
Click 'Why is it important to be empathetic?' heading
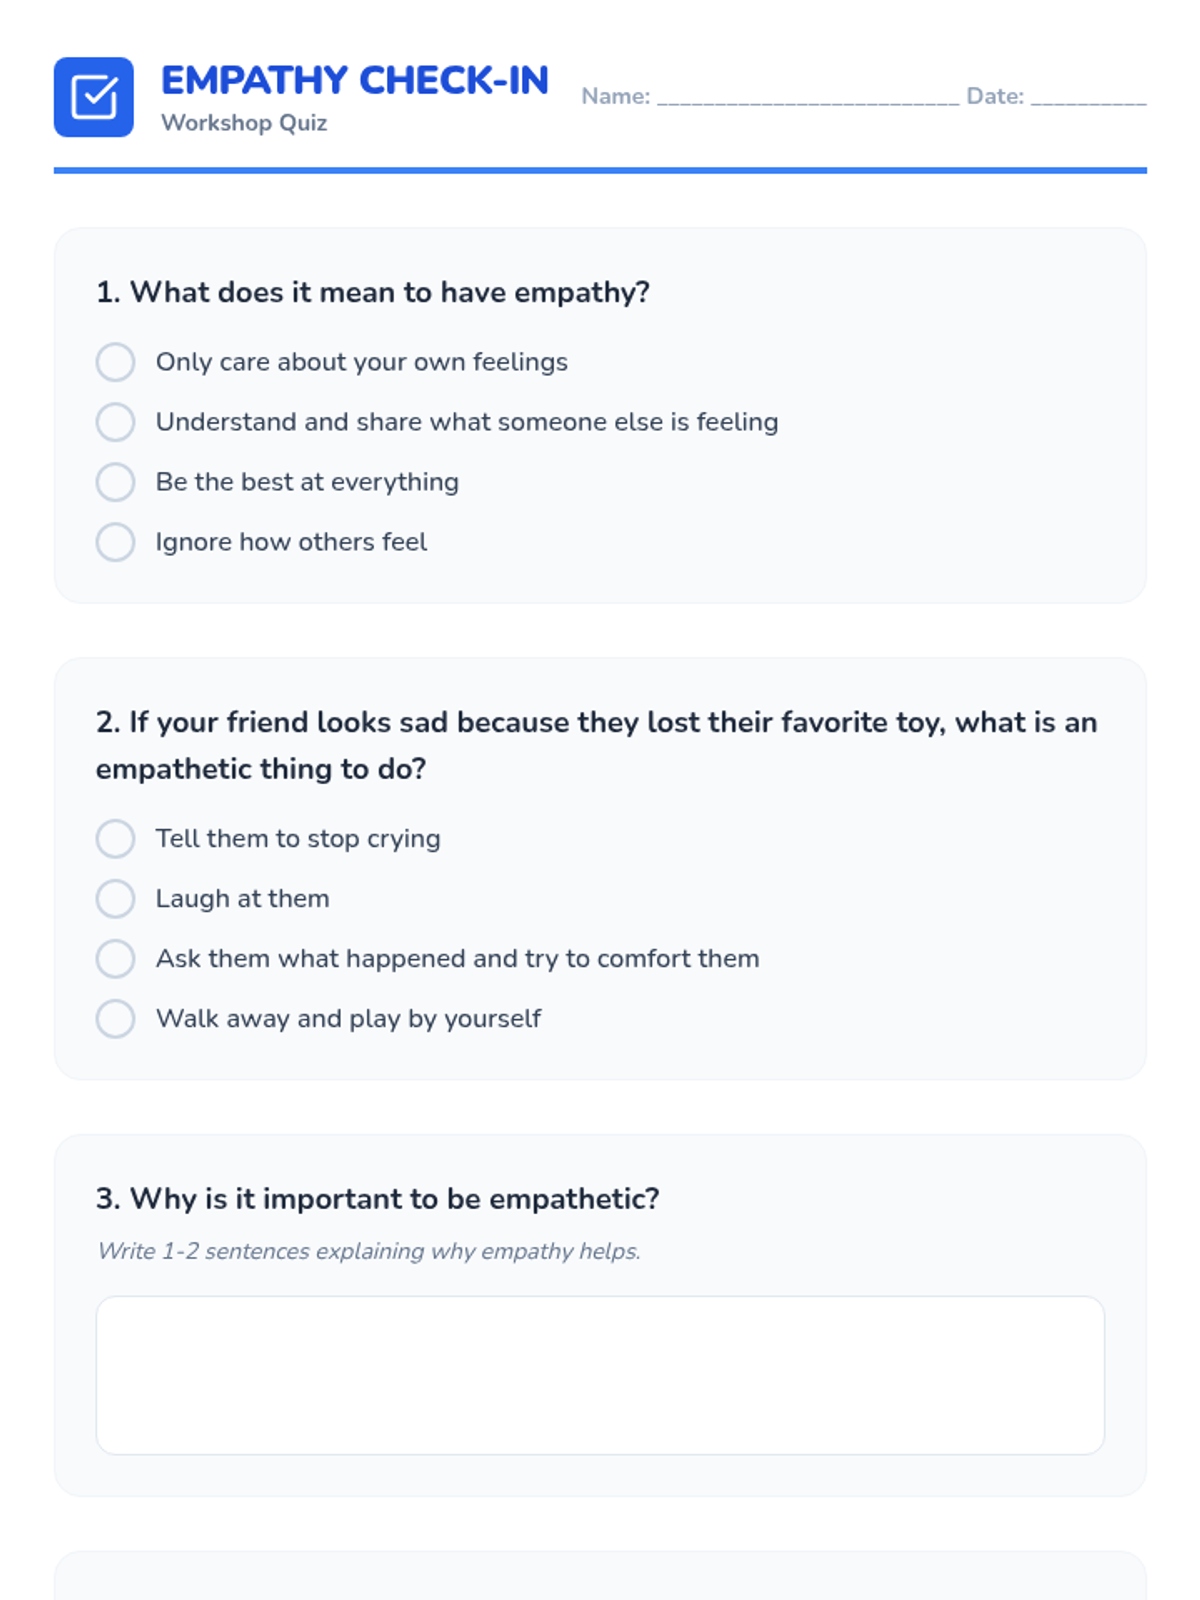click(x=378, y=1199)
